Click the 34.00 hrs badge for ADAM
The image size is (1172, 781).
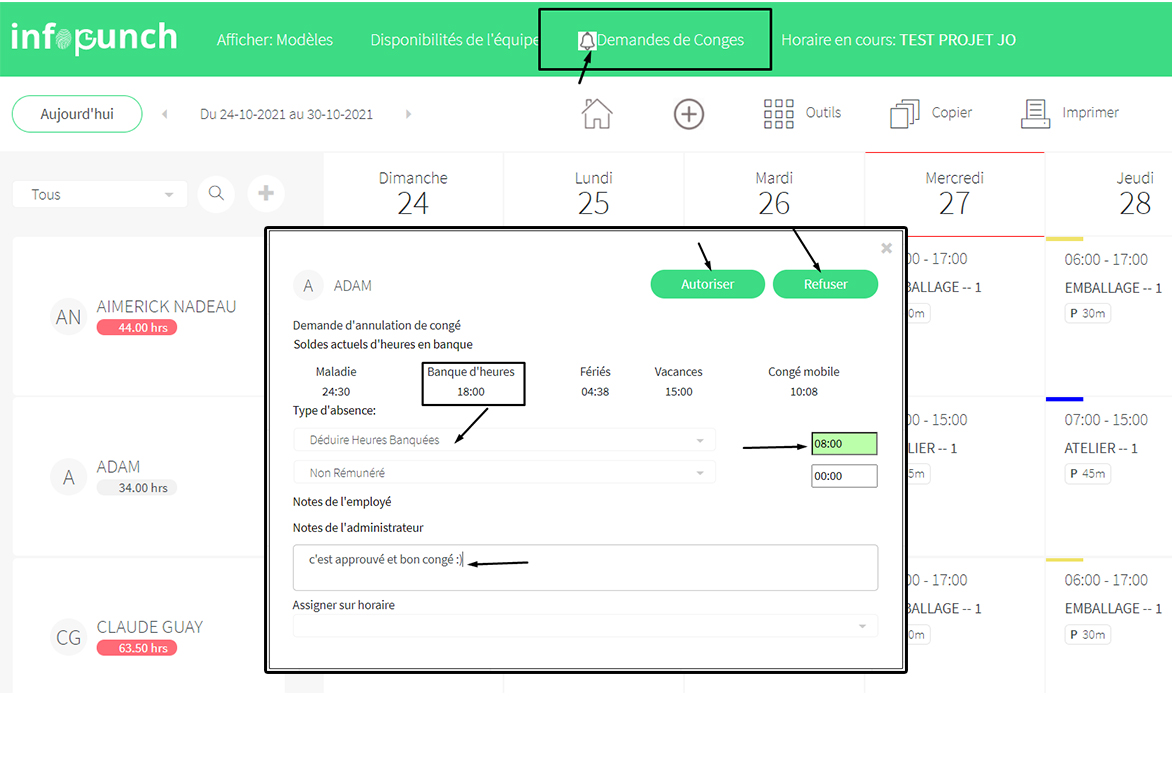pos(137,488)
